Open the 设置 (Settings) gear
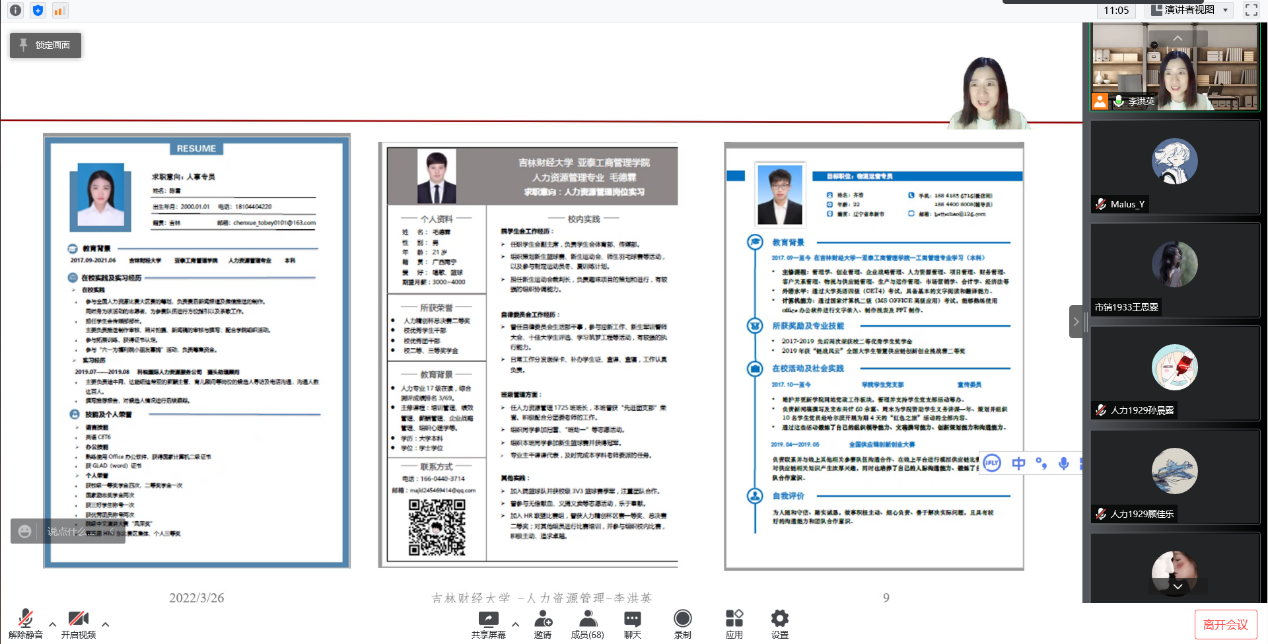 [x=779, y=625]
